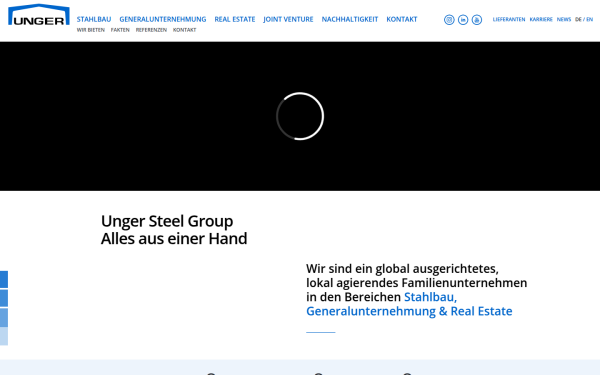Go to Wir bieten submenu link
Image resolution: width=600 pixels, height=375 pixels.
click(91, 30)
